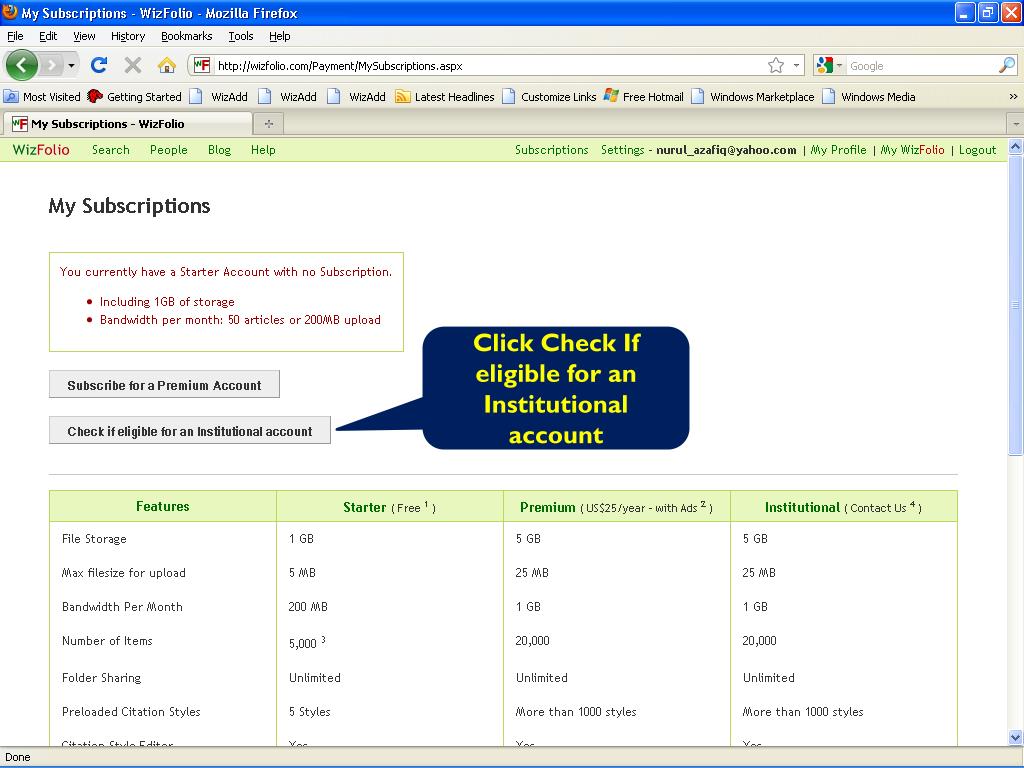The height and width of the screenshot is (768, 1024).
Task: Open the My Profile link
Action: click(x=838, y=150)
